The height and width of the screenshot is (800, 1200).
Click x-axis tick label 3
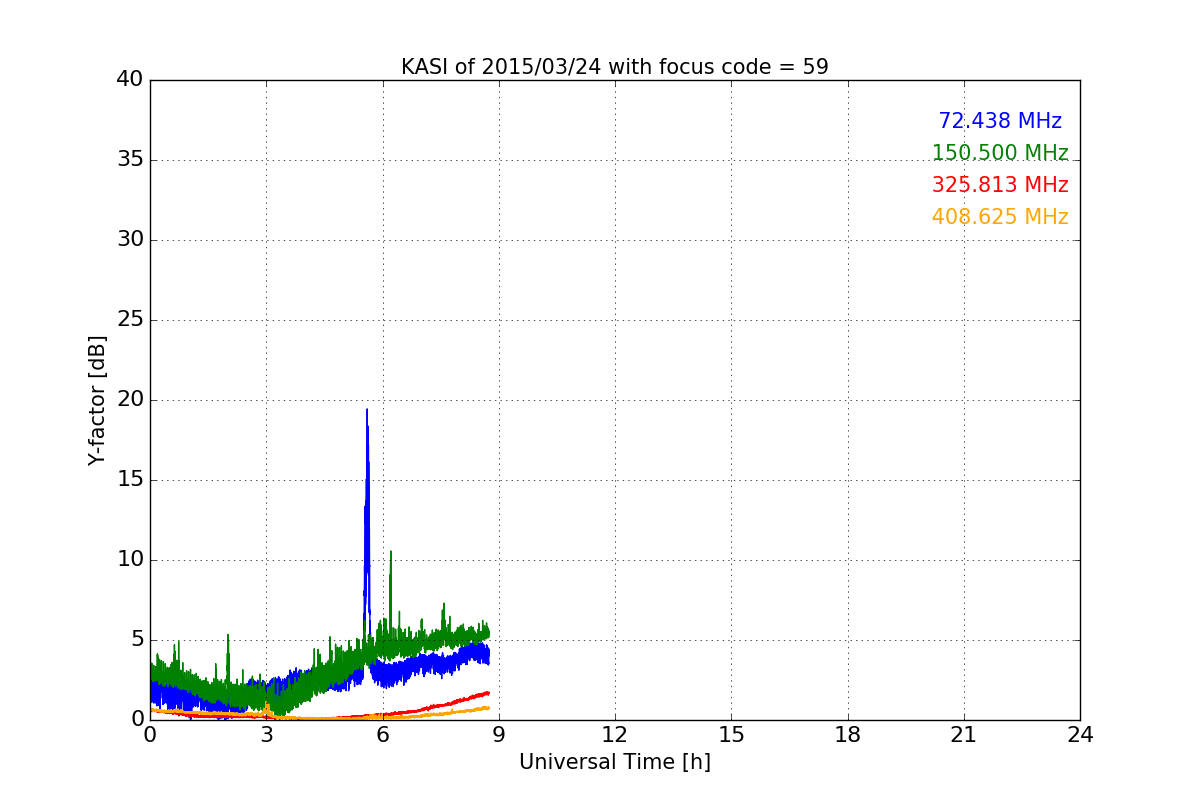pyautogui.click(x=266, y=735)
